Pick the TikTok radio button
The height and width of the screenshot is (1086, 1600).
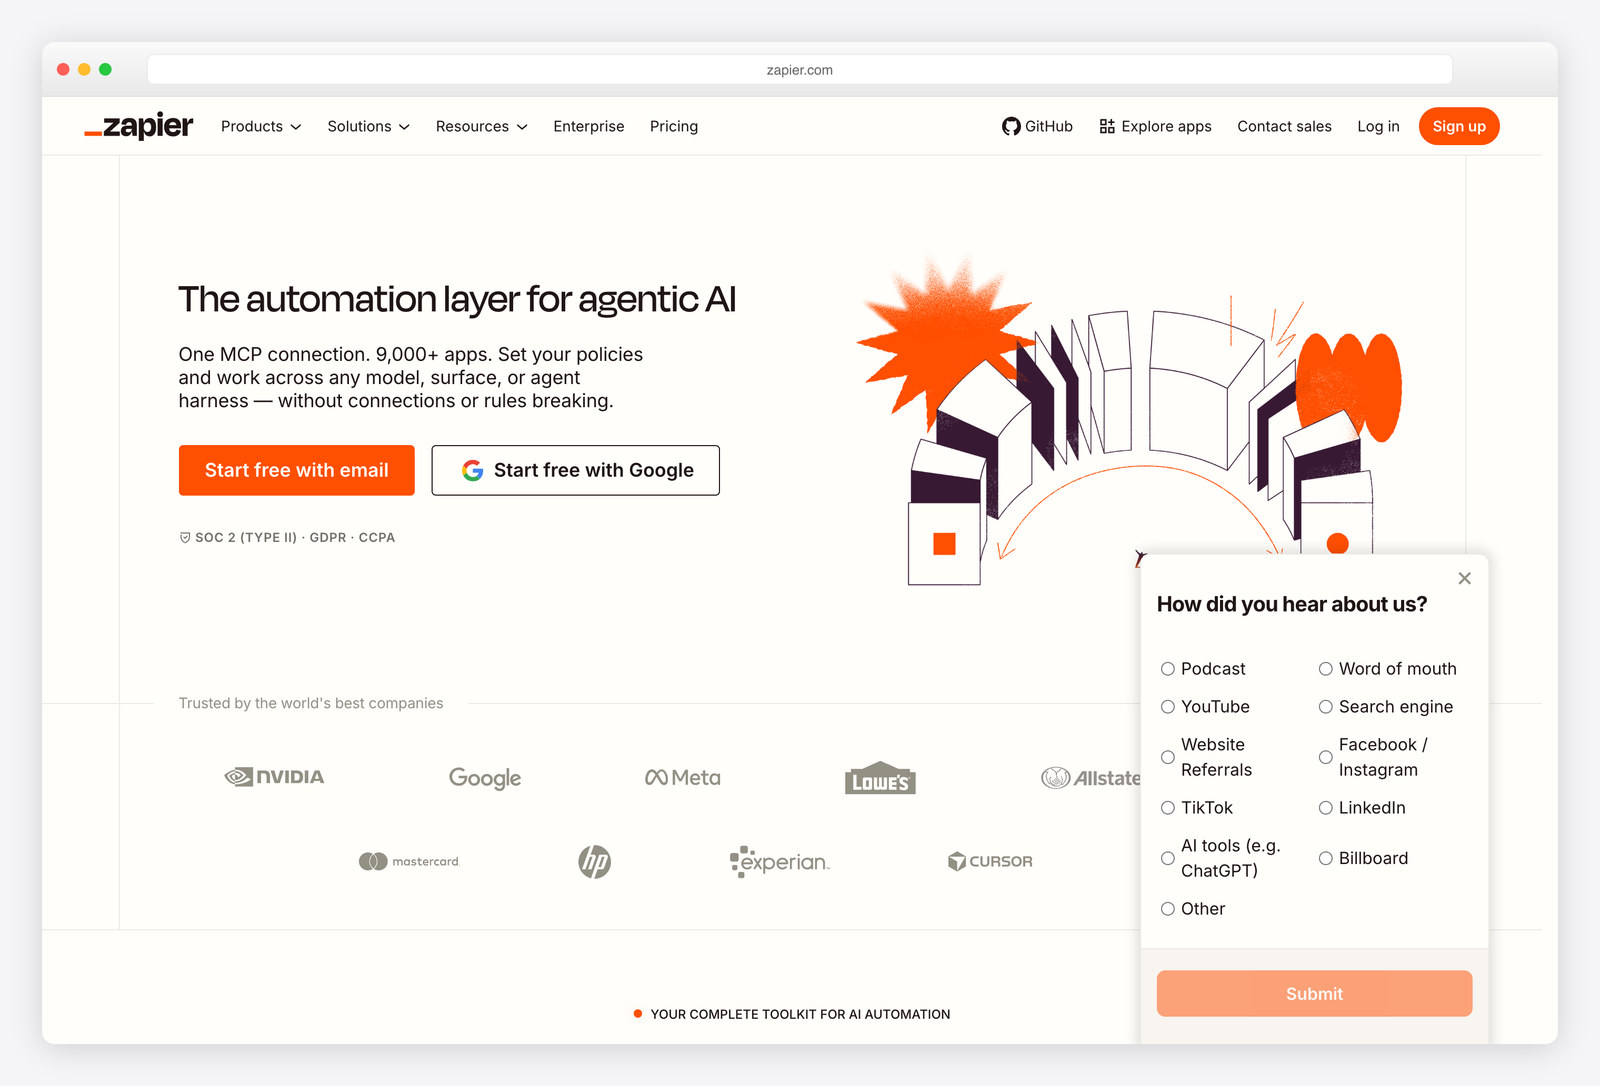1167,808
